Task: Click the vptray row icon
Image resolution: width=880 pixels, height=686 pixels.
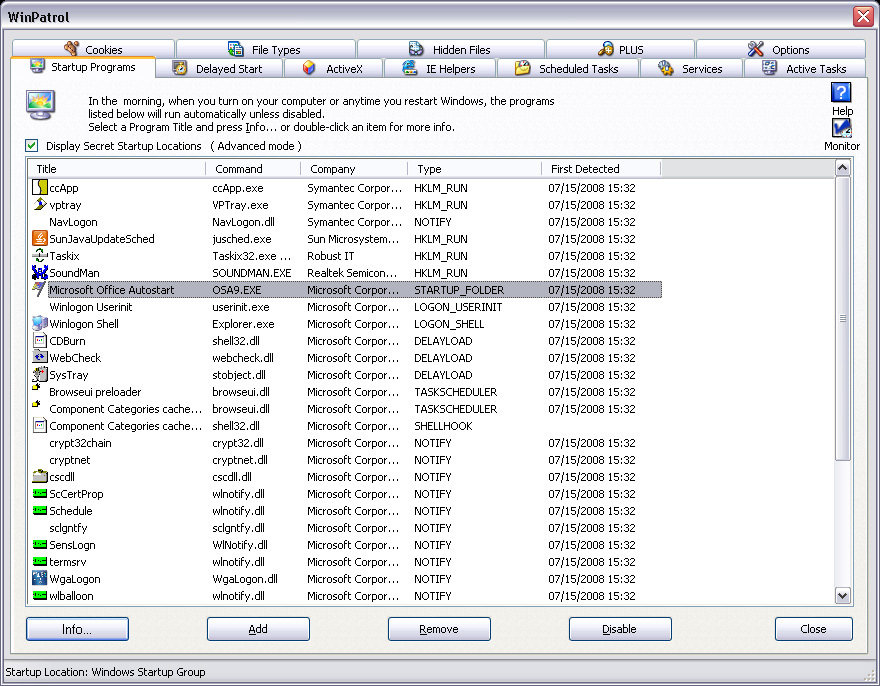Action: [x=39, y=204]
